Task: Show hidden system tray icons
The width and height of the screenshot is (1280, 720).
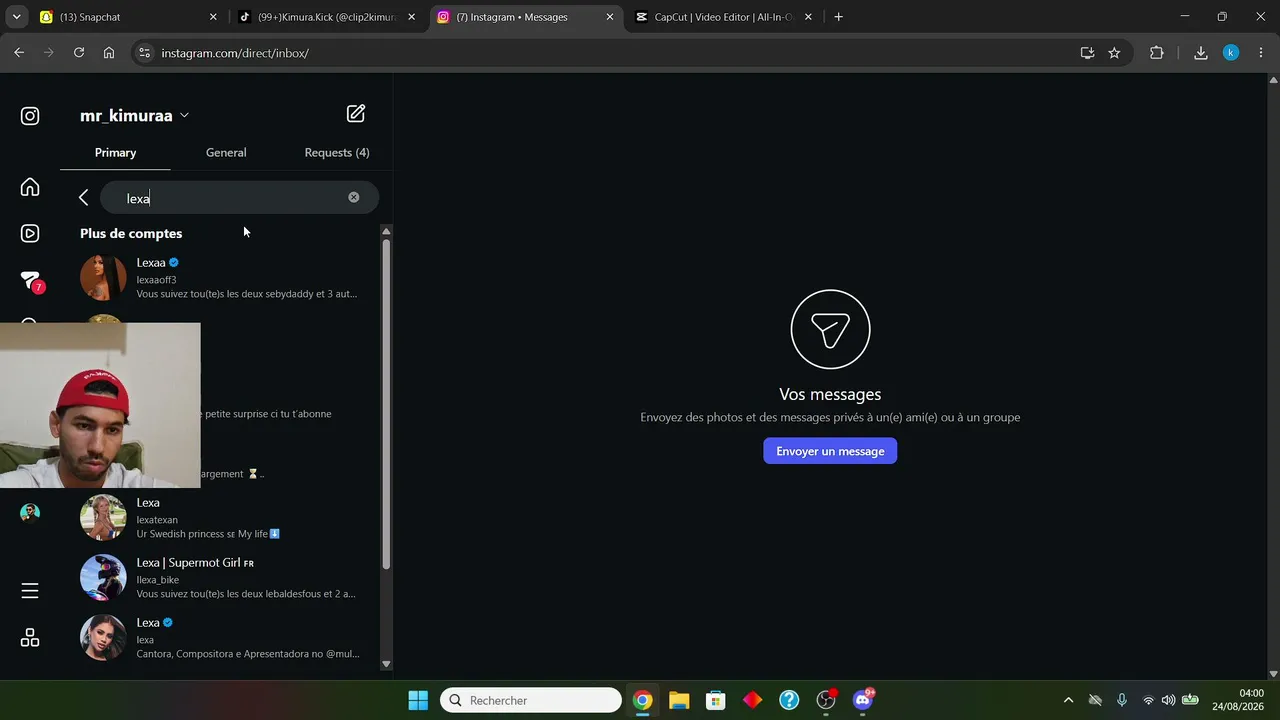Action: [x=1068, y=700]
